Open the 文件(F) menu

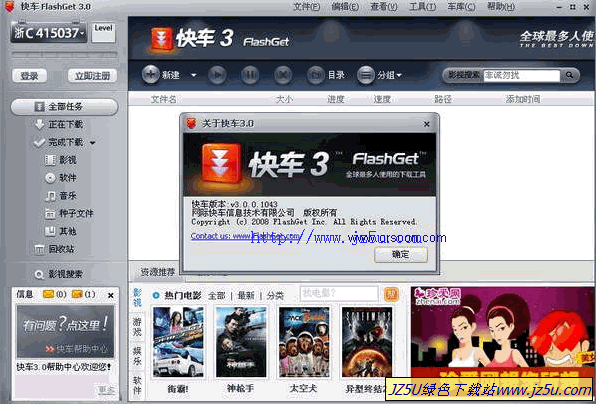click(x=306, y=7)
